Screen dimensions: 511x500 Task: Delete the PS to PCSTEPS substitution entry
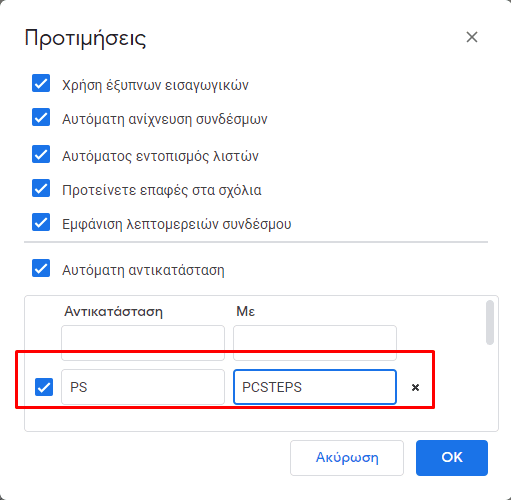[415, 387]
